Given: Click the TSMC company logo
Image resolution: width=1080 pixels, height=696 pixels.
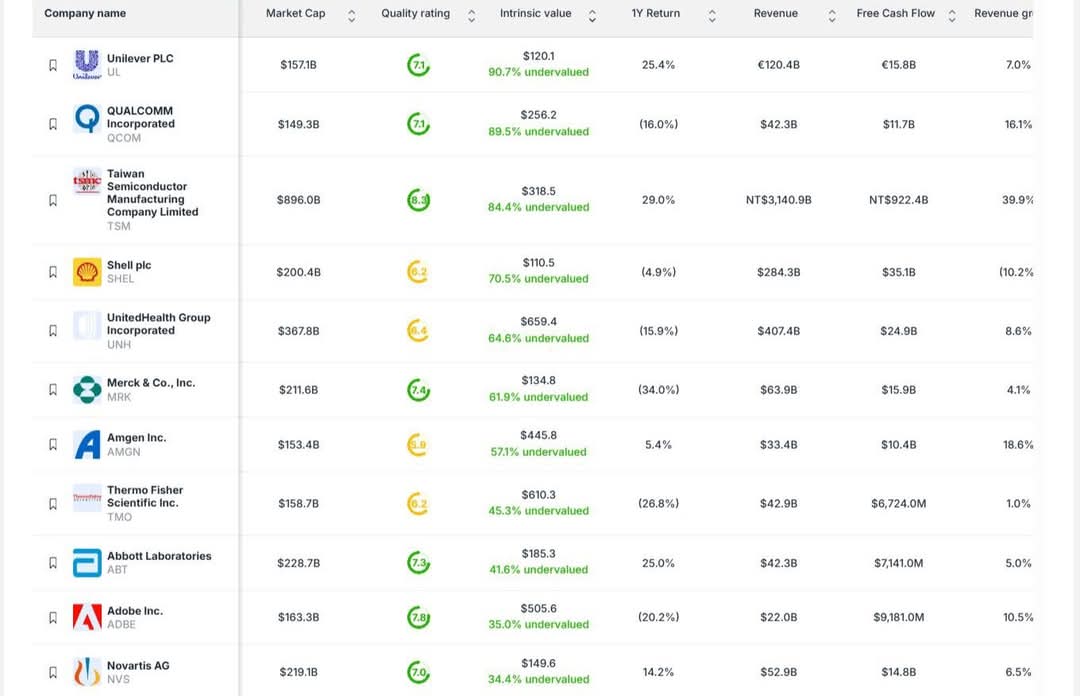Looking at the screenshot, I should tap(87, 182).
